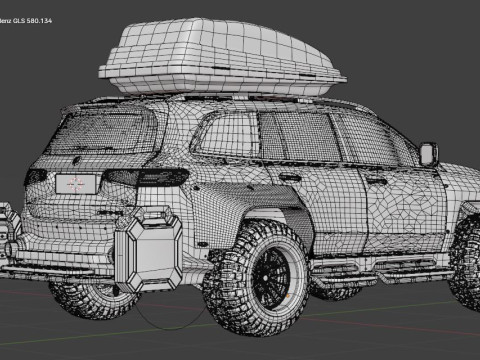Viewport: 480px width, 360px height.
Task: Select the right tail light mesh
Action: pyautogui.click(x=147, y=177)
